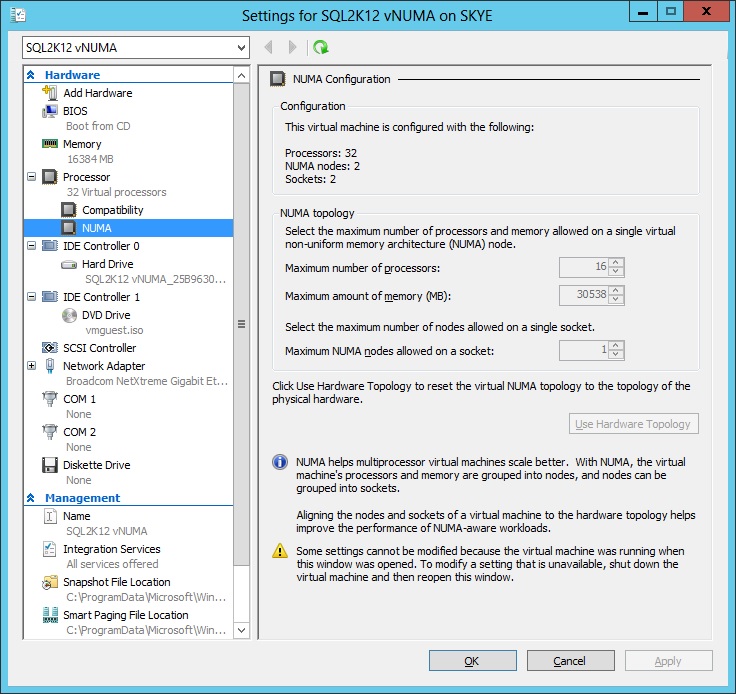736x694 pixels.
Task: Select the NUMA tree item
Action: 128,228
